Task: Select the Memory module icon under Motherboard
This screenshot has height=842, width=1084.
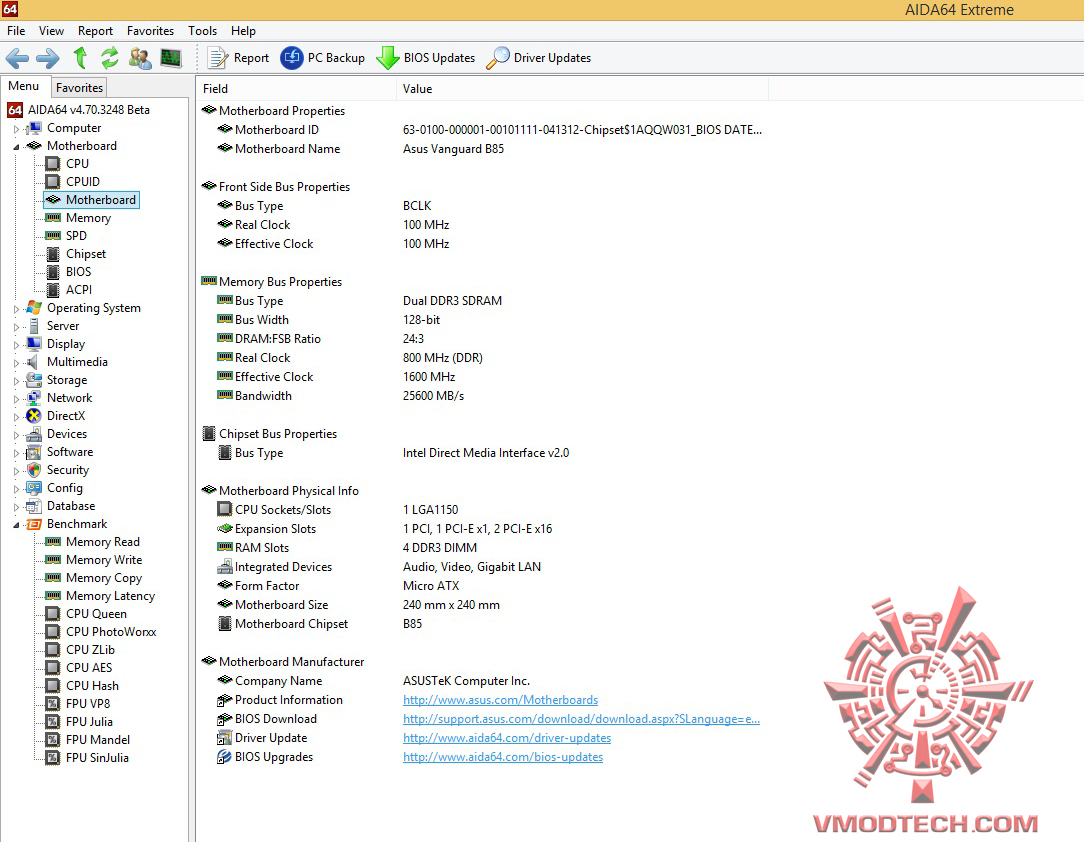Action: point(53,218)
